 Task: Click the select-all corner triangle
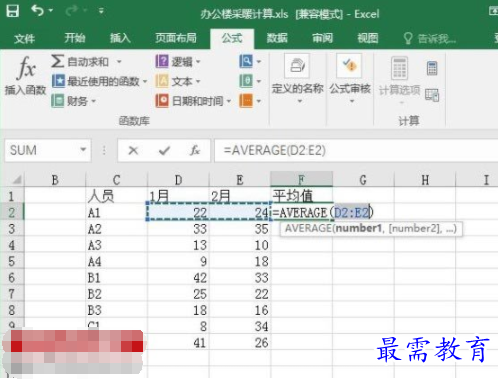17,180
